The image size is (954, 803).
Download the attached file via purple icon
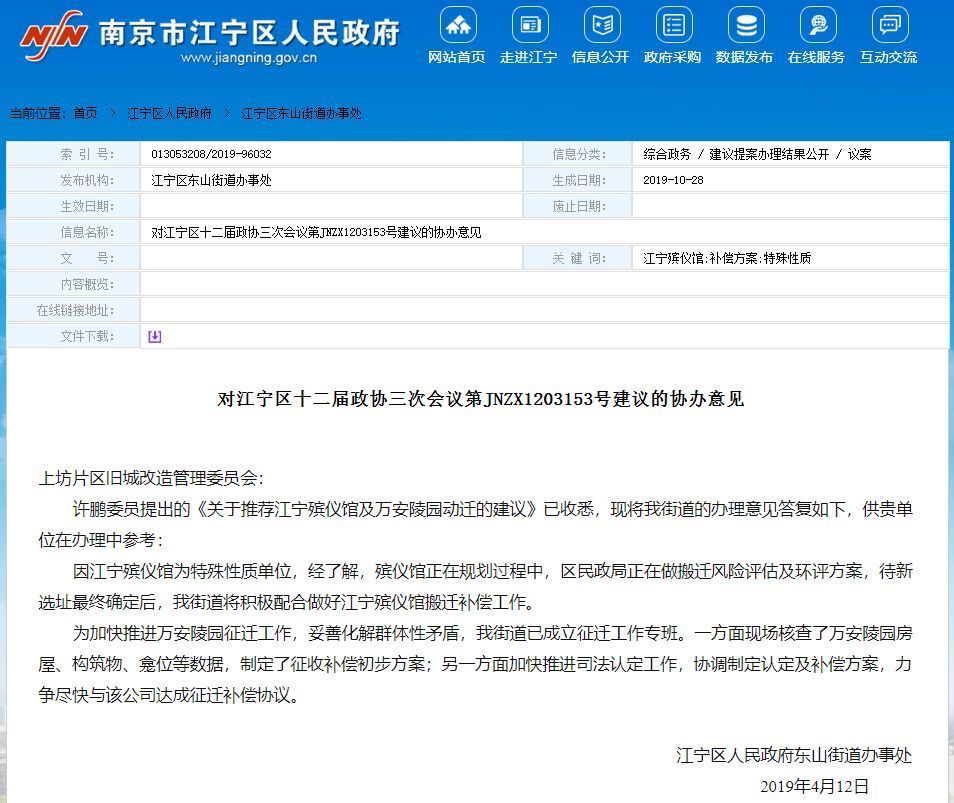point(155,336)
